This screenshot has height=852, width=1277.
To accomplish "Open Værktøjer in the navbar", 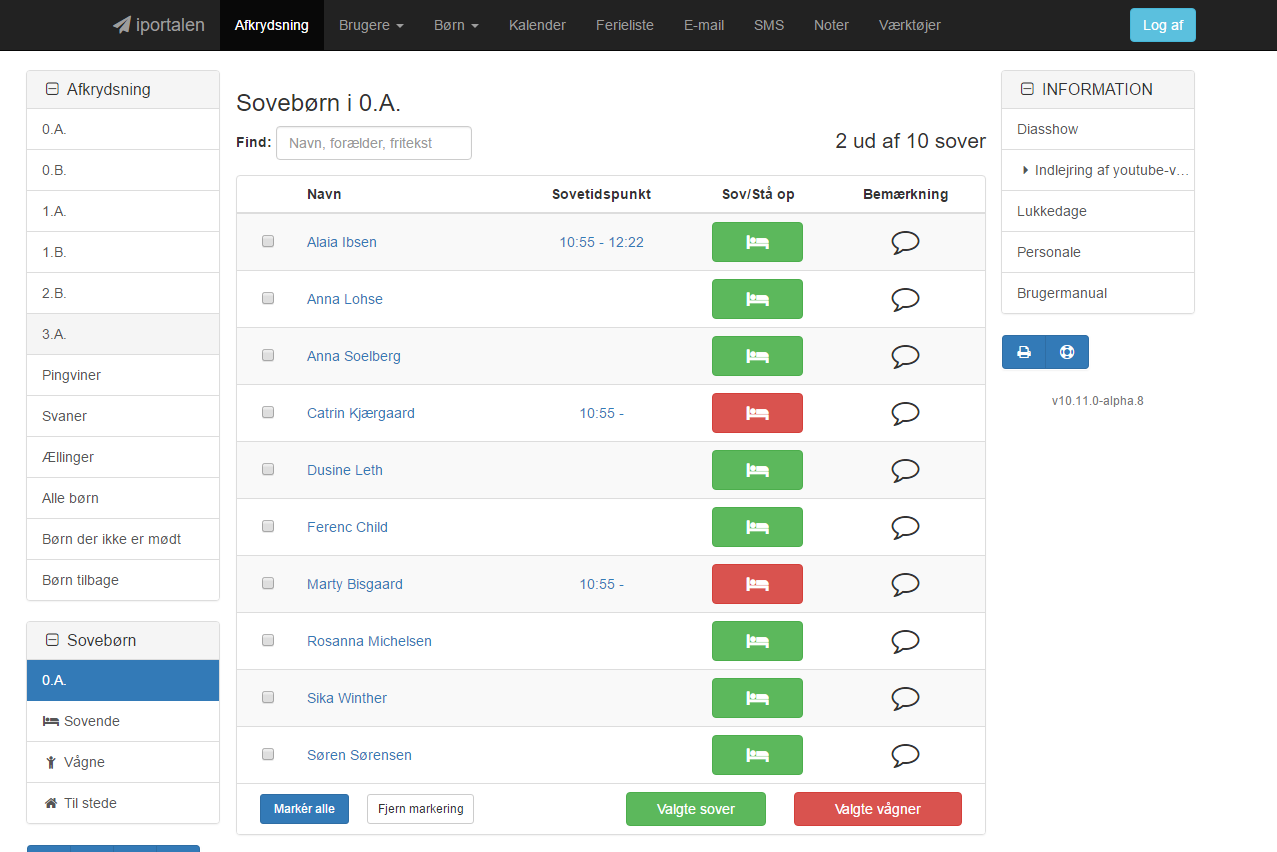I will point(910,25).
